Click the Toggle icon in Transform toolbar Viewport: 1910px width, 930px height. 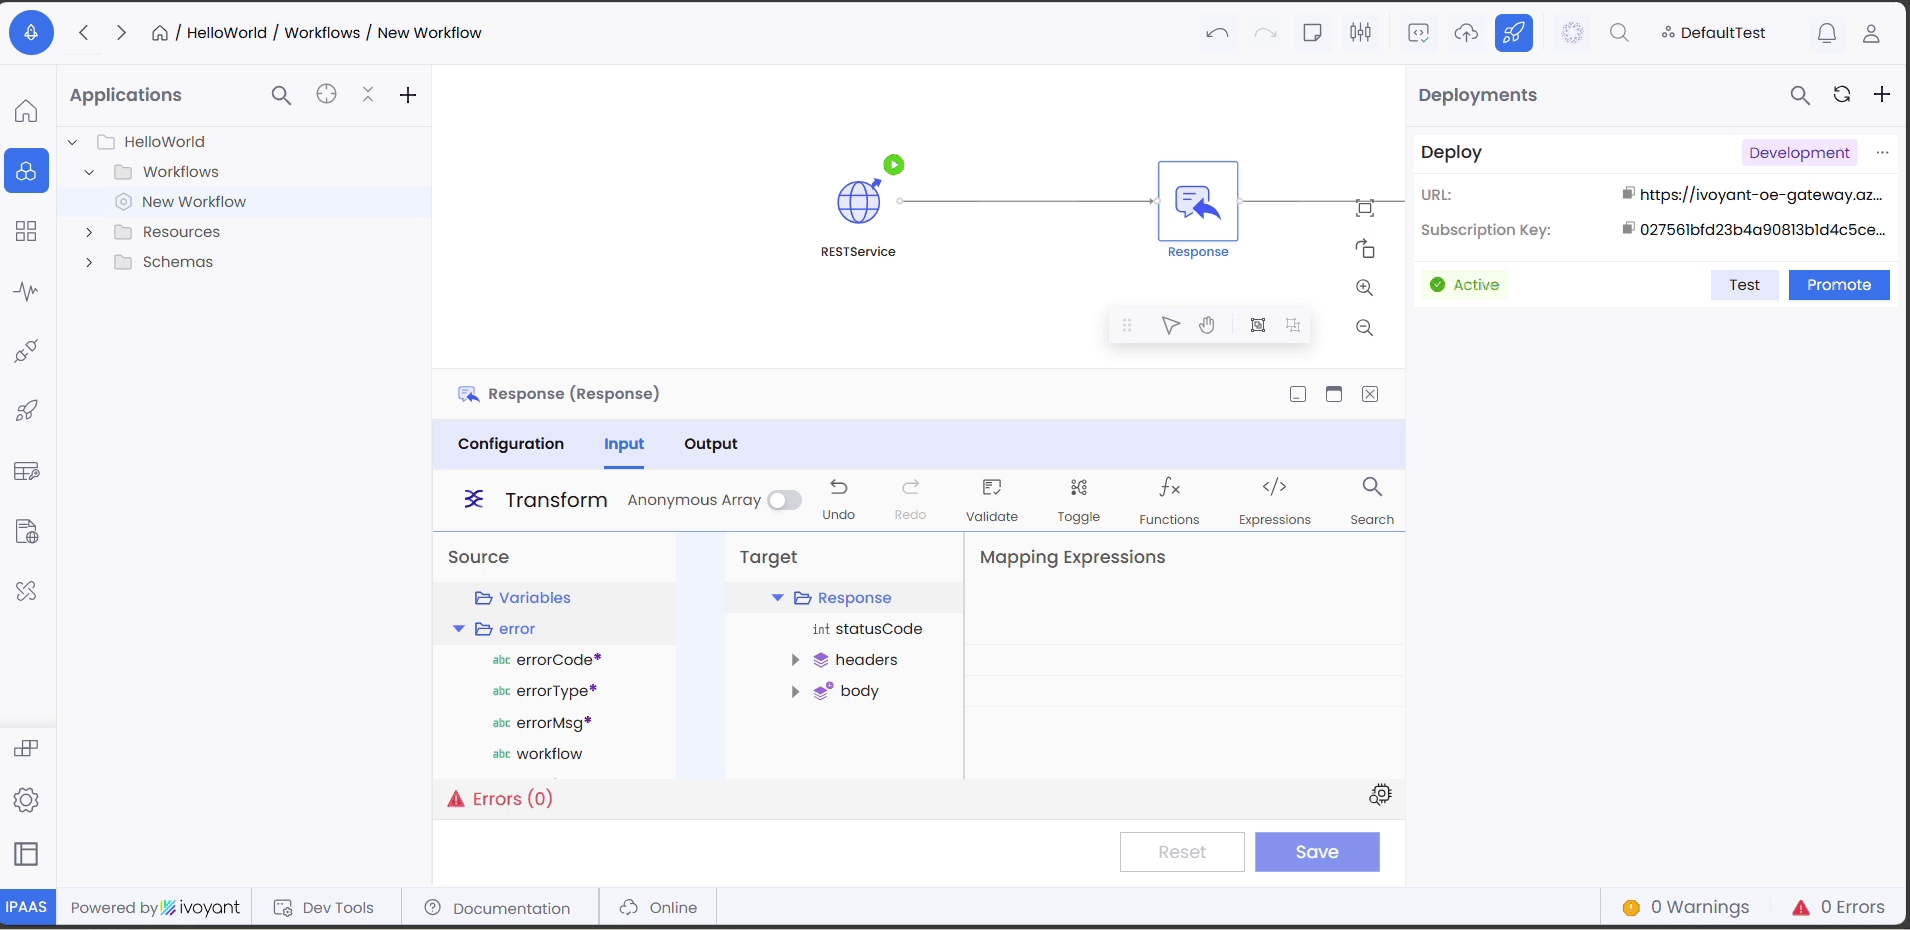point(1078,488)
